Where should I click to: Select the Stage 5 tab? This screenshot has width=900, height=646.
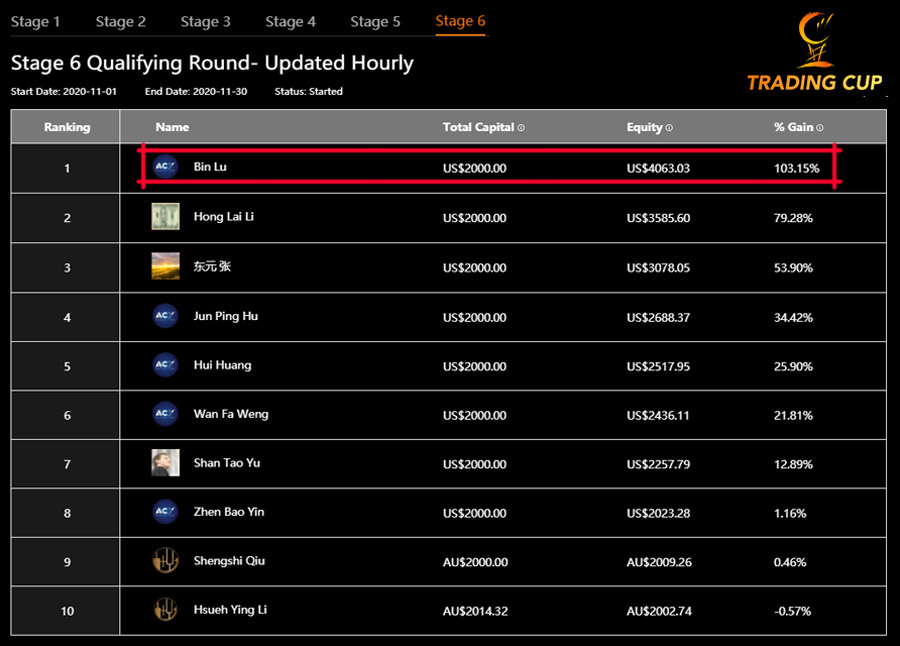(x=375, y=21)
